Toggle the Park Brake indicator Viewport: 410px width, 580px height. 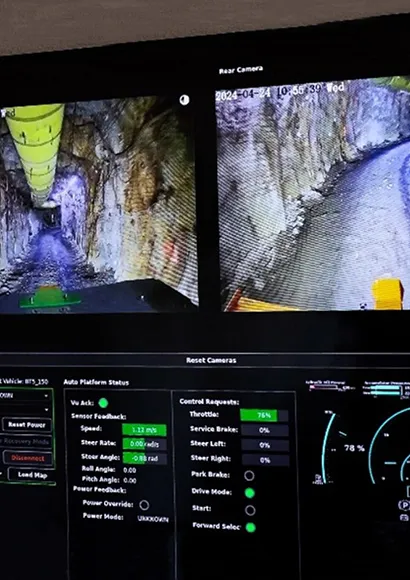click(x=249, y=476)
